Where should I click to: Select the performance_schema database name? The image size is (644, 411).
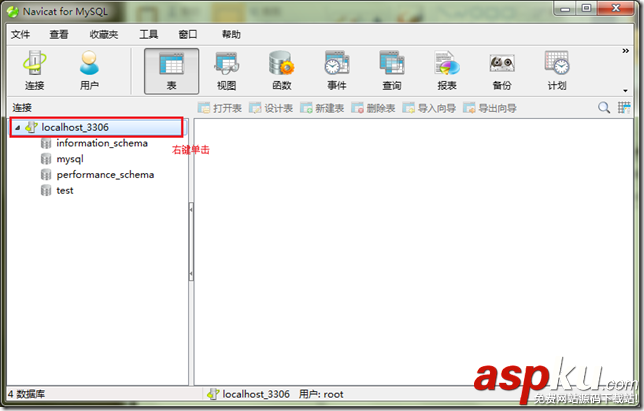[105, 175]
